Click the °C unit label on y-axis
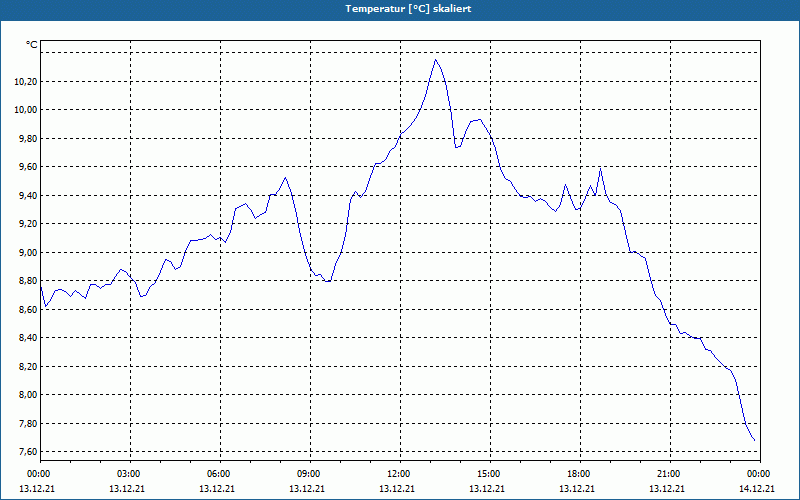This screenshot has height=500, width=800. [32, 45]
